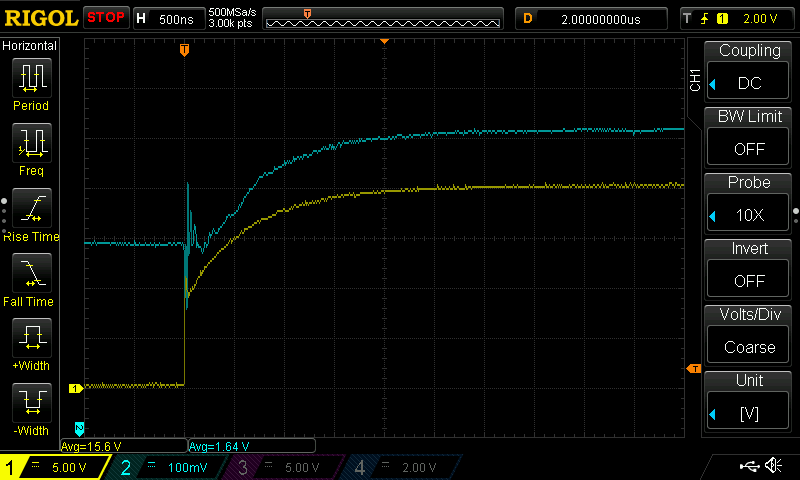The image size is (800, 480).
Task: Choose the Fall Time measurement icon
Action: [x=30, y=274]
